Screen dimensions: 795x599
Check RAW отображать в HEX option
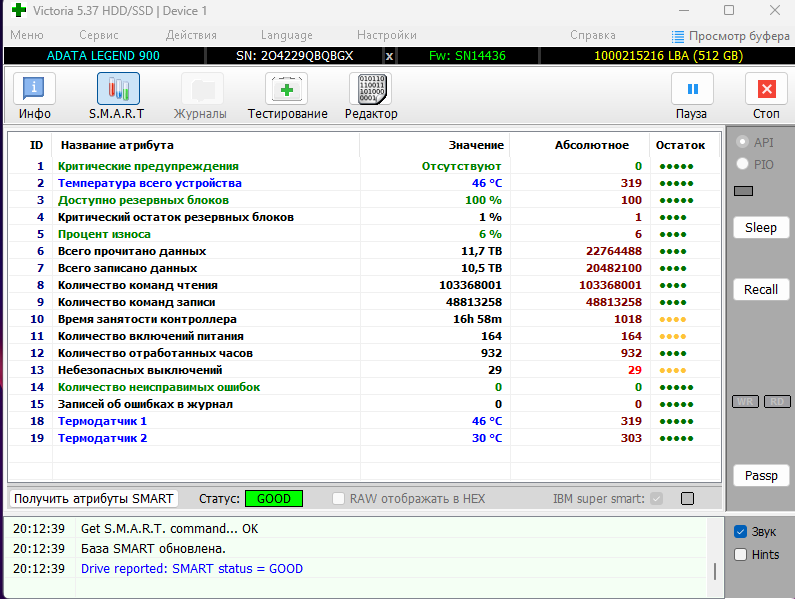pos(338,499)
